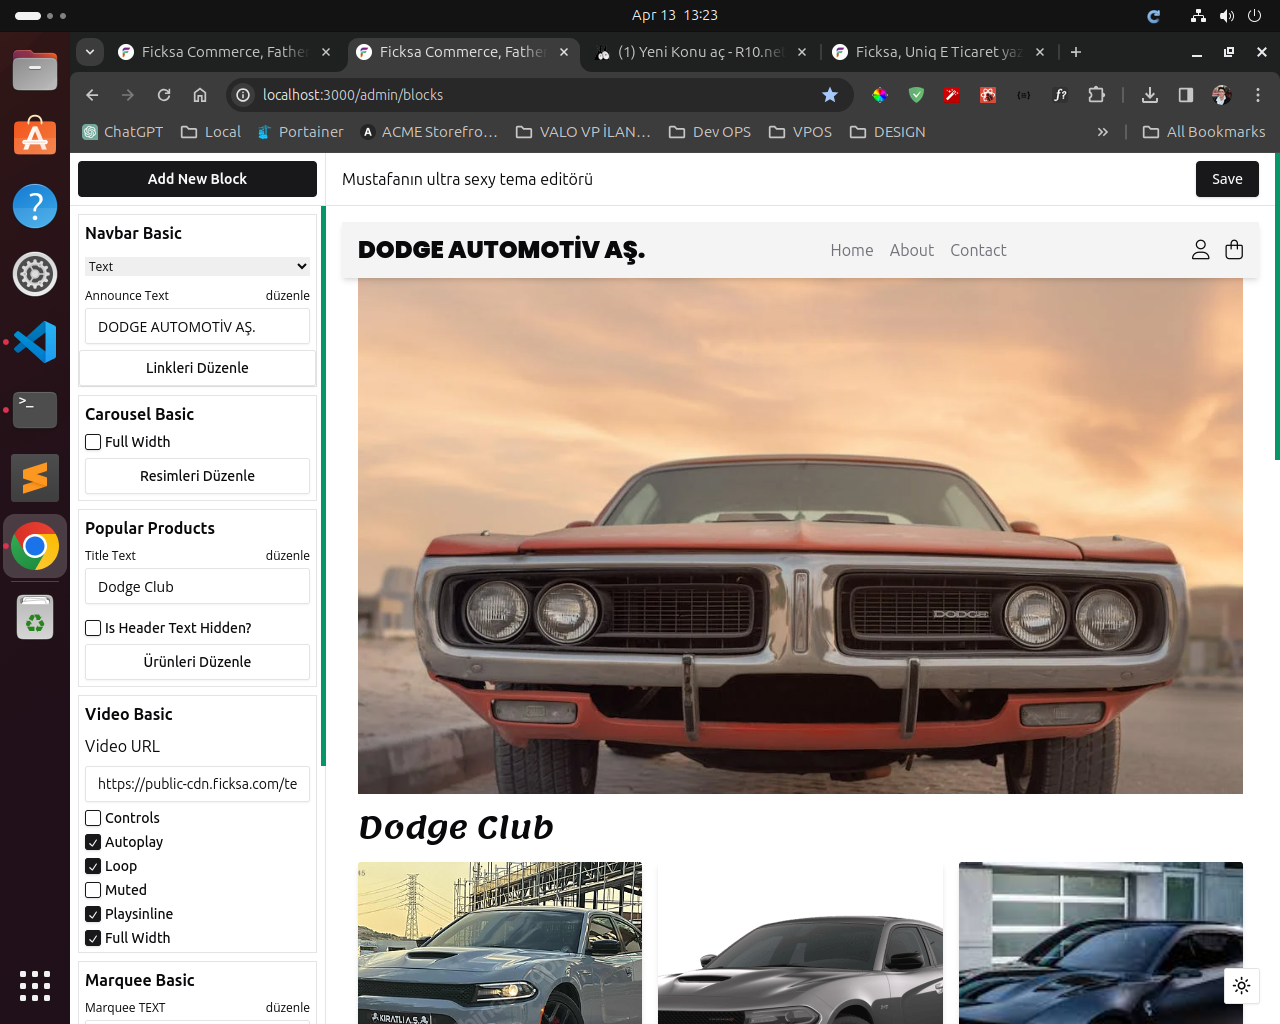Check Is Header Text Hidden
The image size is (1280, 1024).
coord(93,628)
